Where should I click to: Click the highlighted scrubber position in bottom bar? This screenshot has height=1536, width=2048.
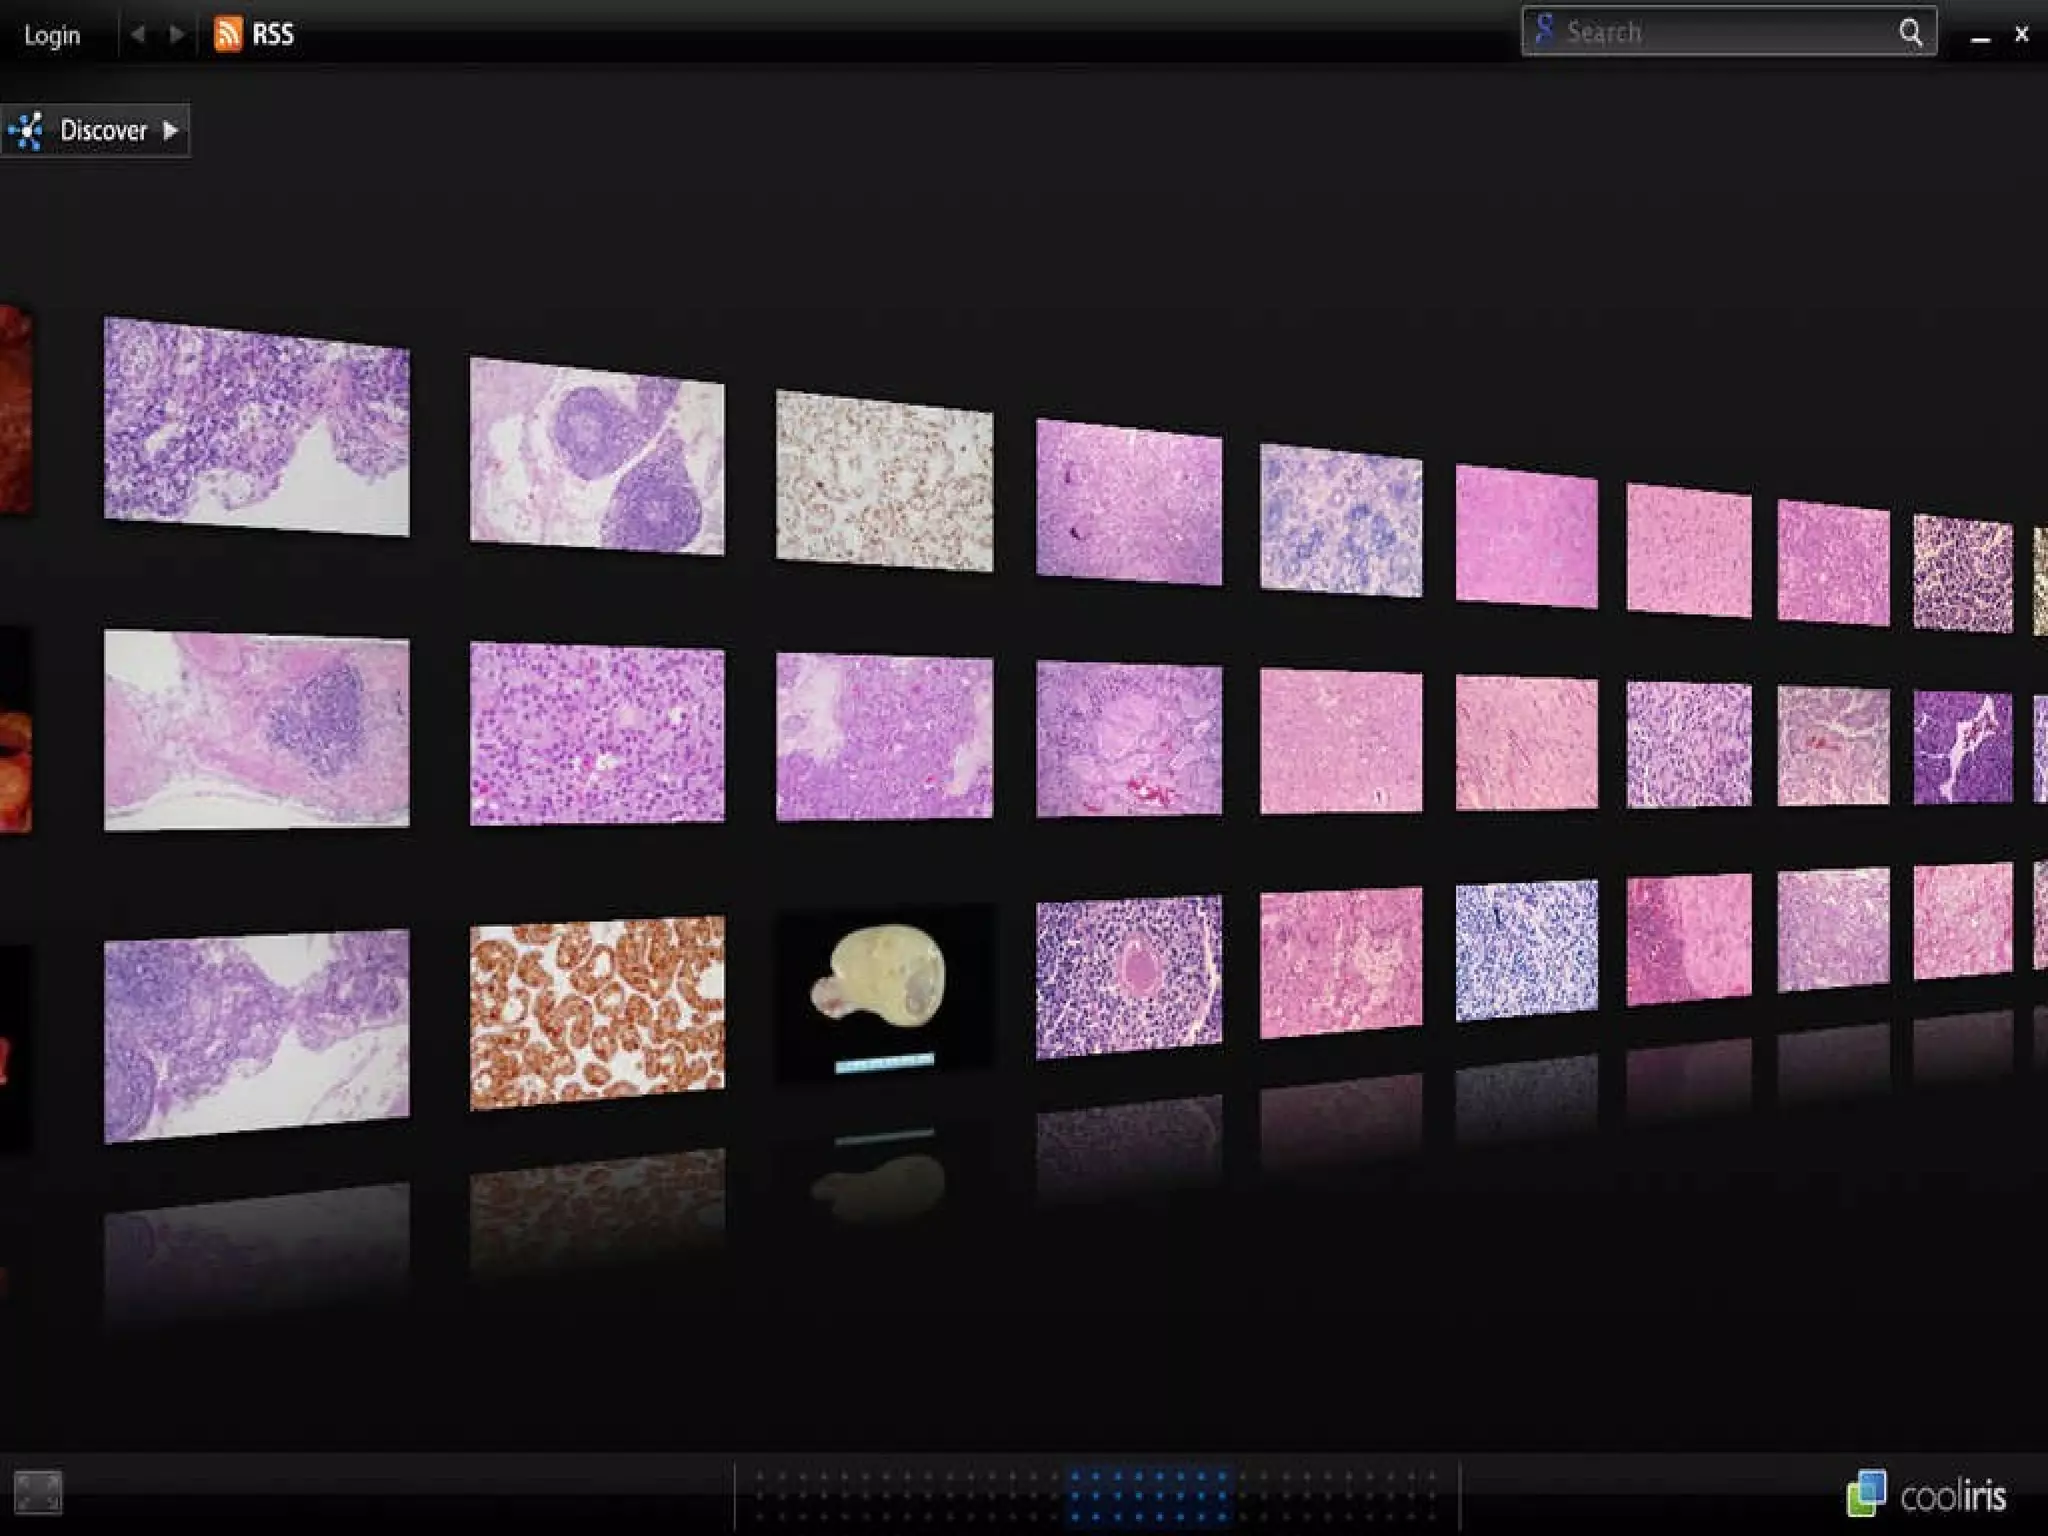1150,1496
